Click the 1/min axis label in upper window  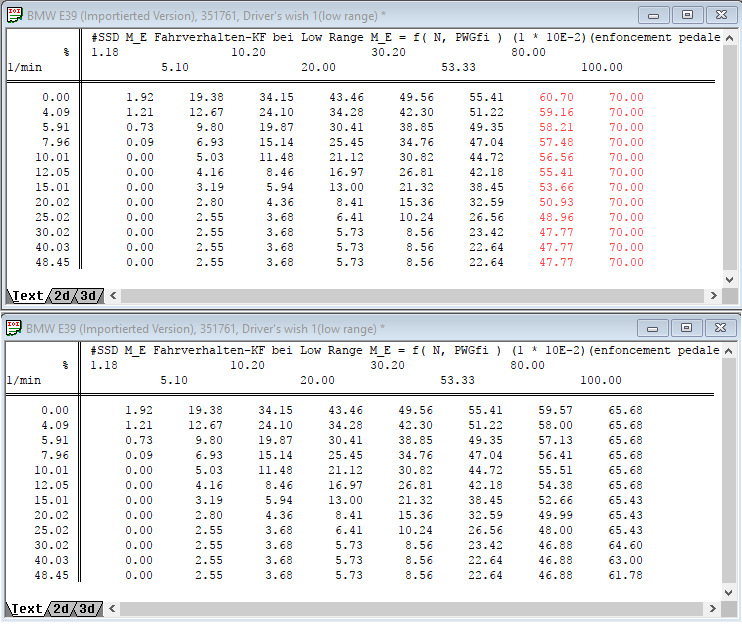25,67
